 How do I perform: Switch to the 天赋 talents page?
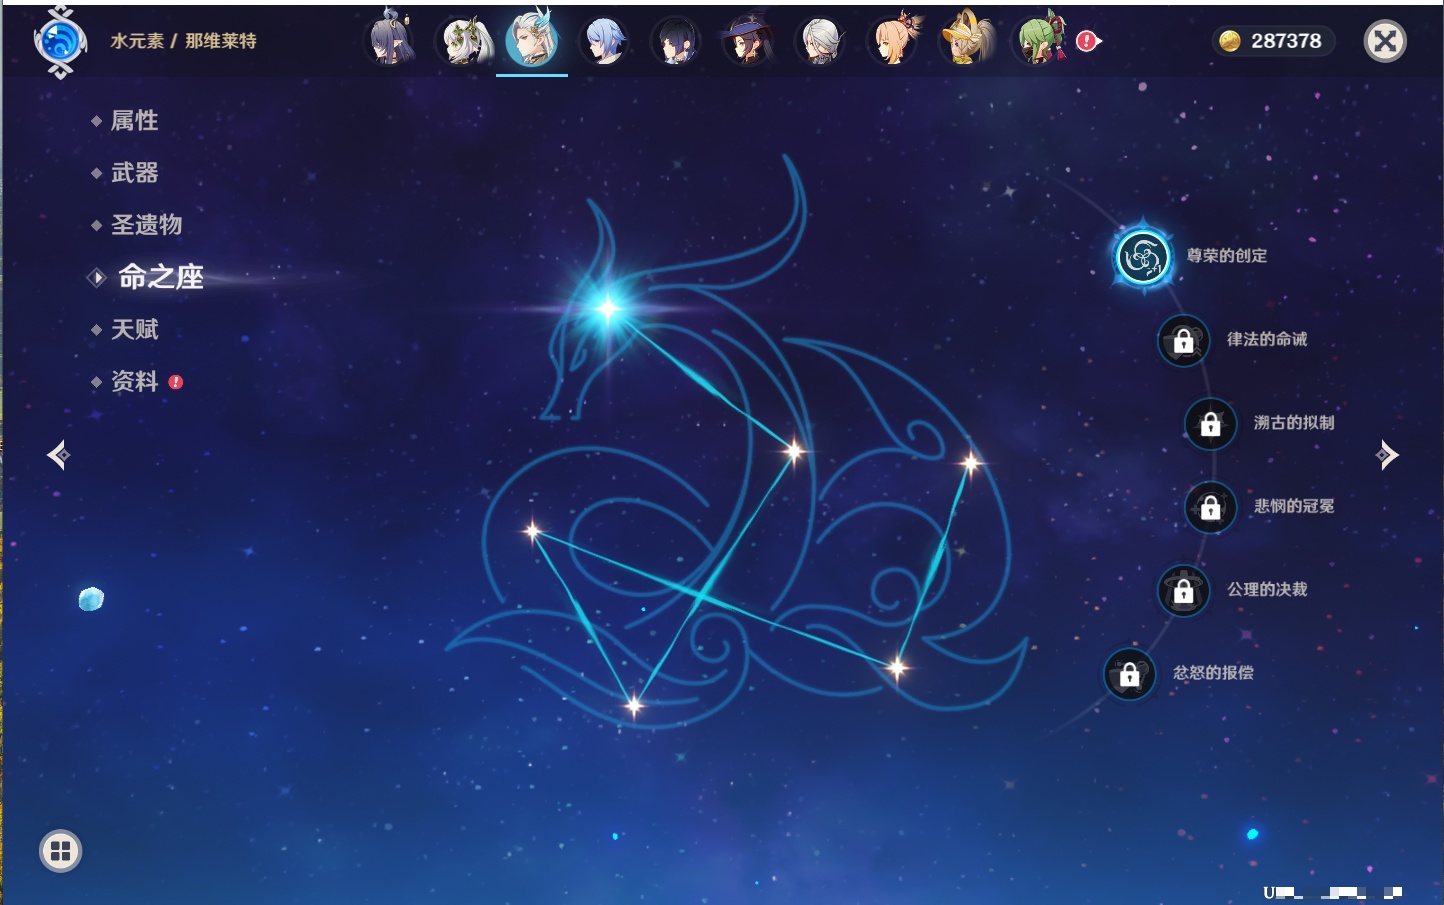point(134,329)
